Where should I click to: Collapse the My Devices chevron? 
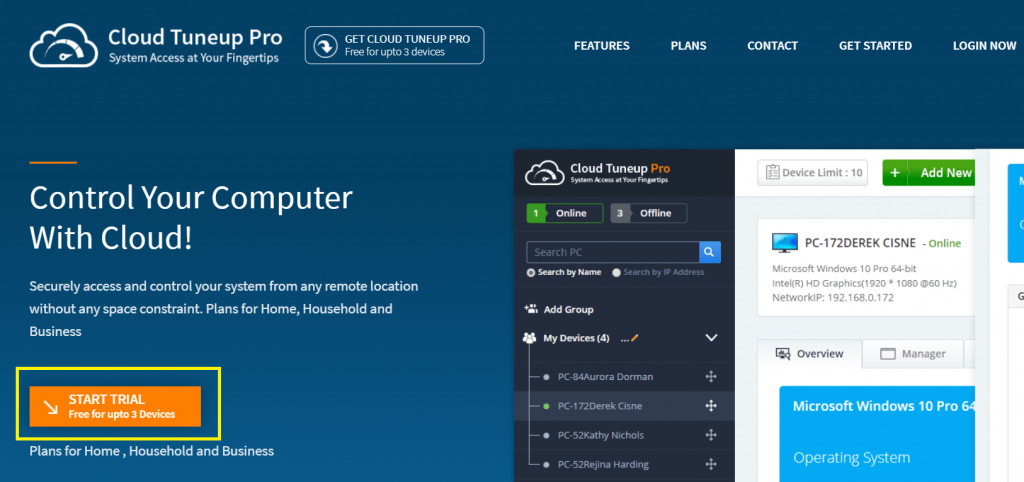[x=712, y=338]
